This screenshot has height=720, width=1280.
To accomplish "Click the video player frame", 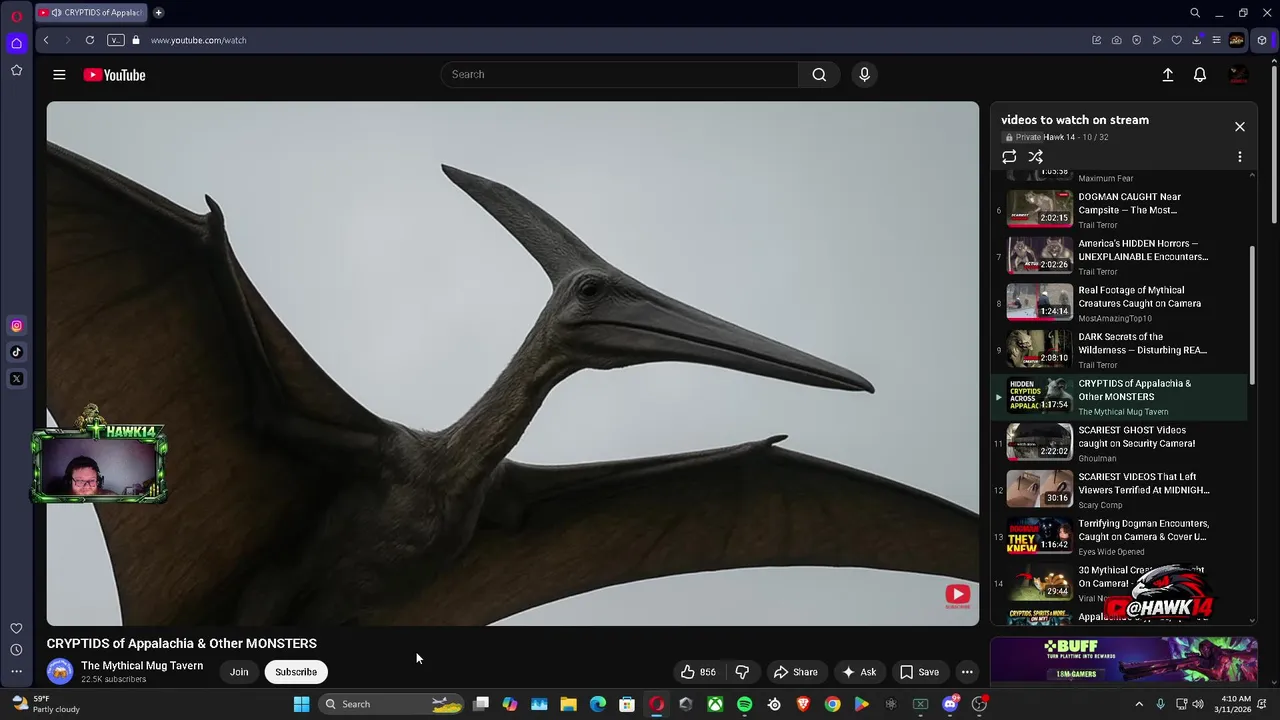I will tap(513, 363).
